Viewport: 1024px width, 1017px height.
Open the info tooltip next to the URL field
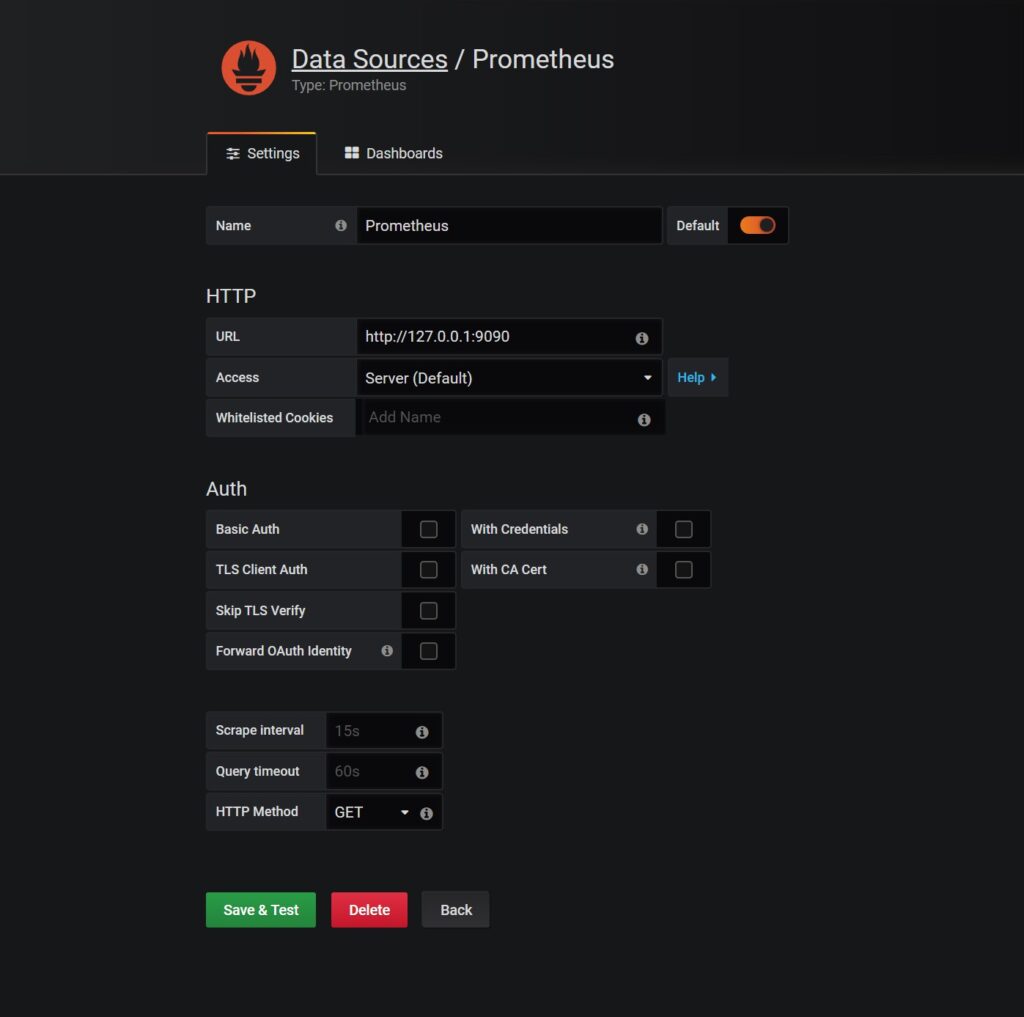(643, 338)
